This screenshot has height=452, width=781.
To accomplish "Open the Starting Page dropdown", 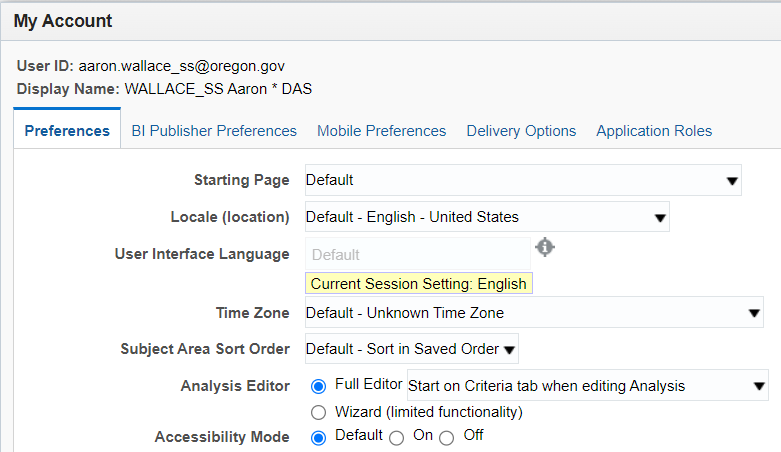I will [523, 180].
